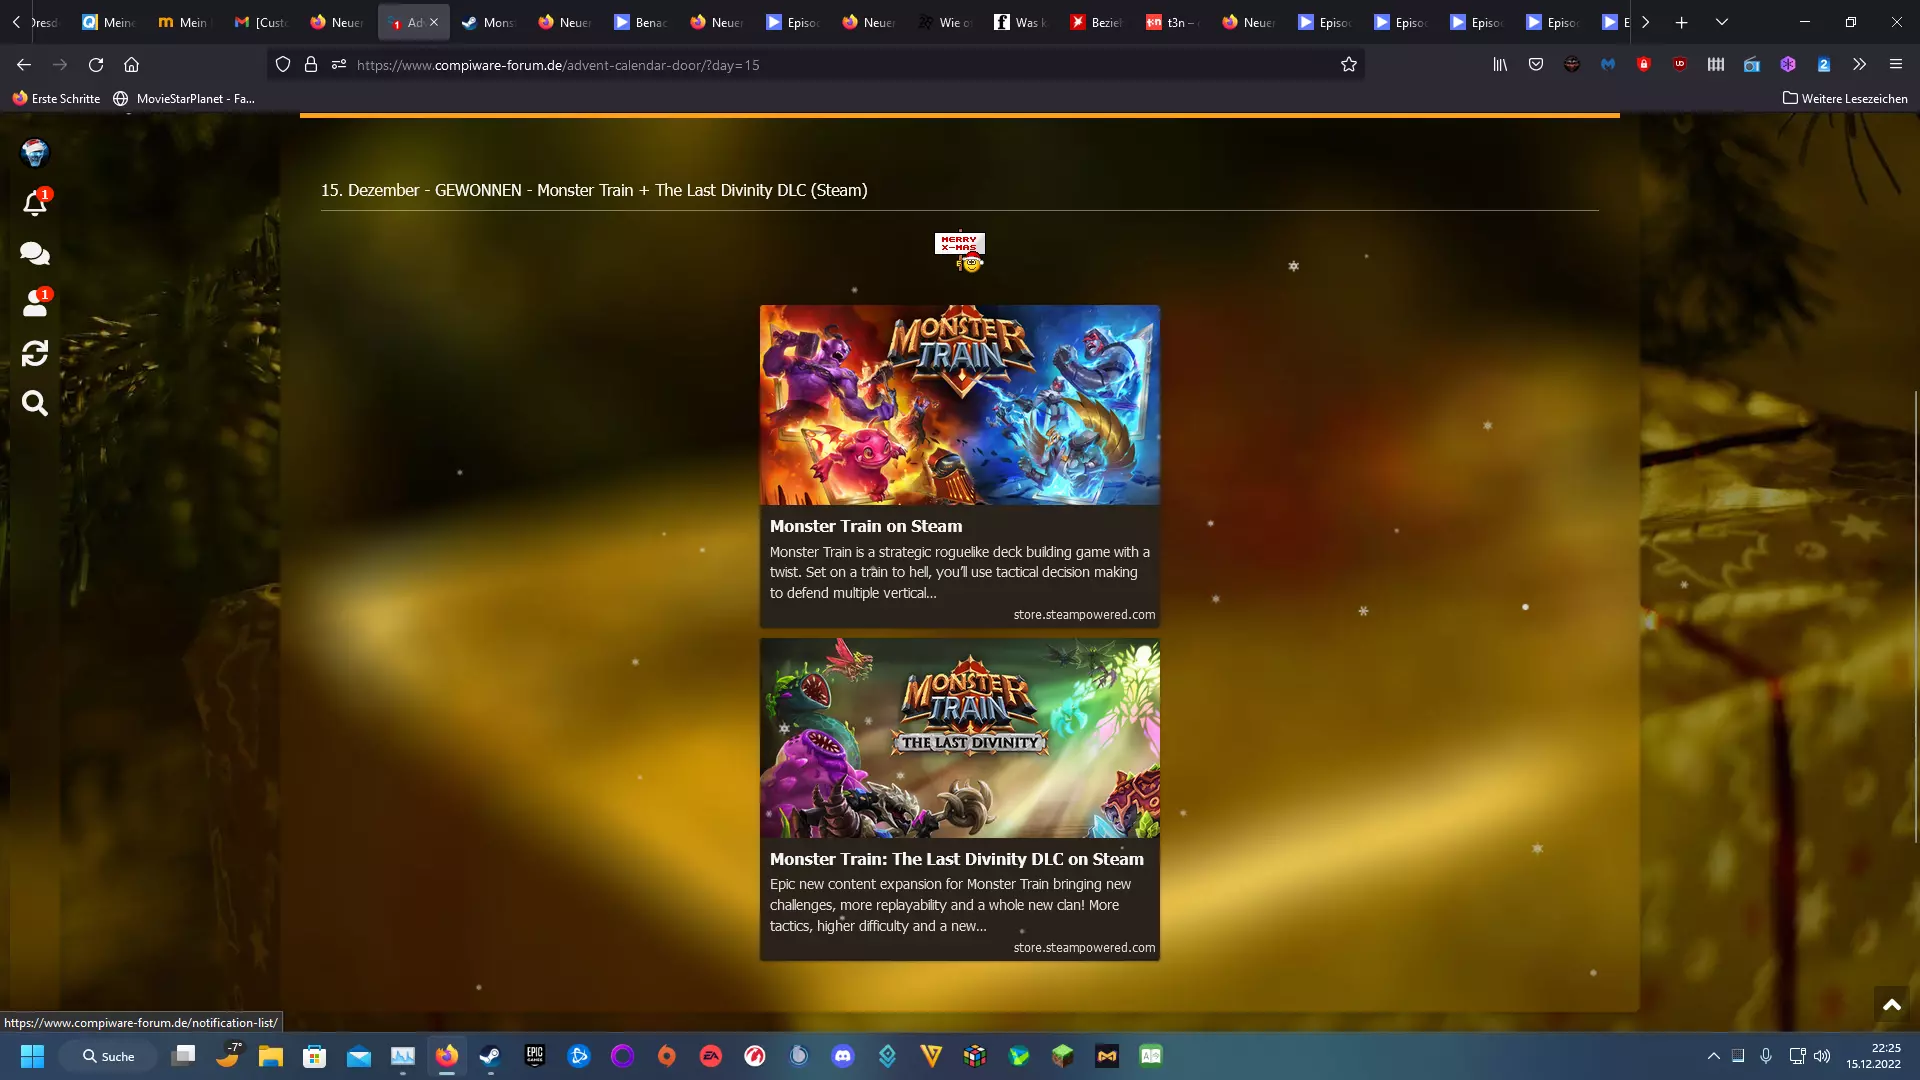Switch to the t3n tab
1920x1080 pixels.
[x=1172, y=22]
